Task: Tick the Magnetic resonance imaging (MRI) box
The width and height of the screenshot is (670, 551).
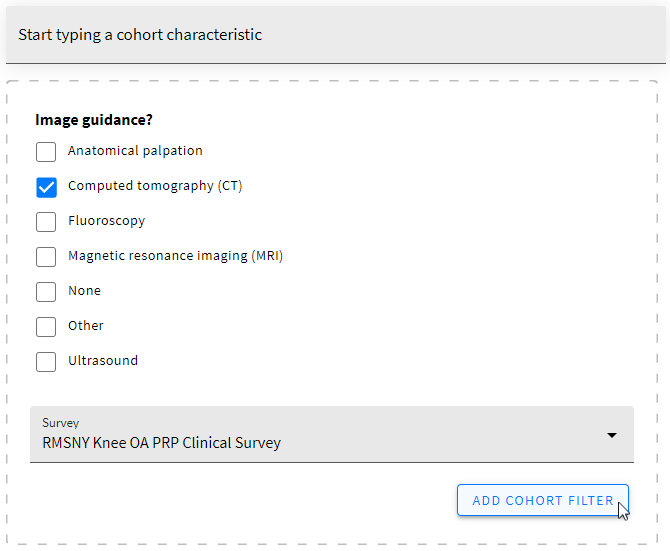Action: tap(46, 257)
